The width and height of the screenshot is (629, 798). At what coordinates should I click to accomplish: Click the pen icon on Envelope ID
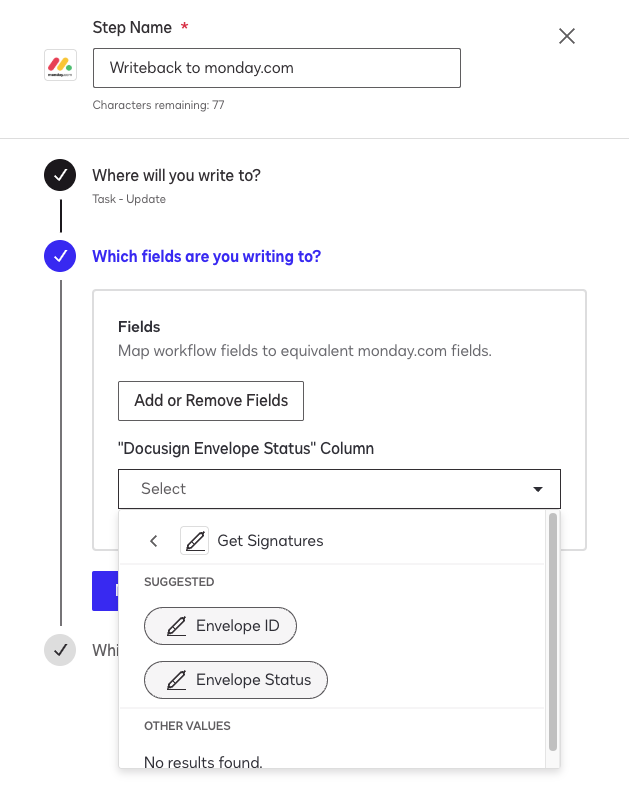(177, 627)
